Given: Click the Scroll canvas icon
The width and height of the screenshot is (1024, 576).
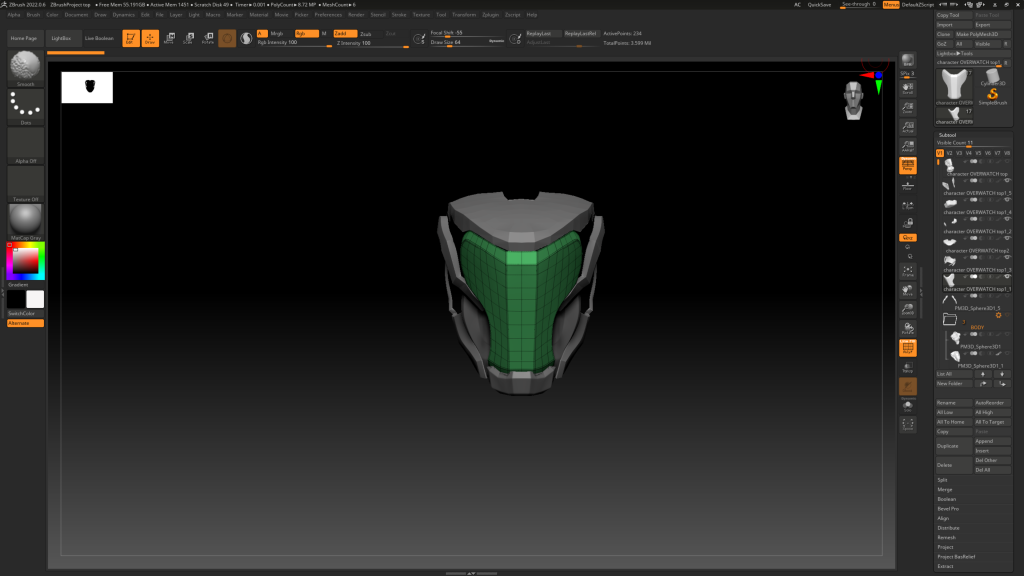Looking at the screenshot, I should coord(908,88).
